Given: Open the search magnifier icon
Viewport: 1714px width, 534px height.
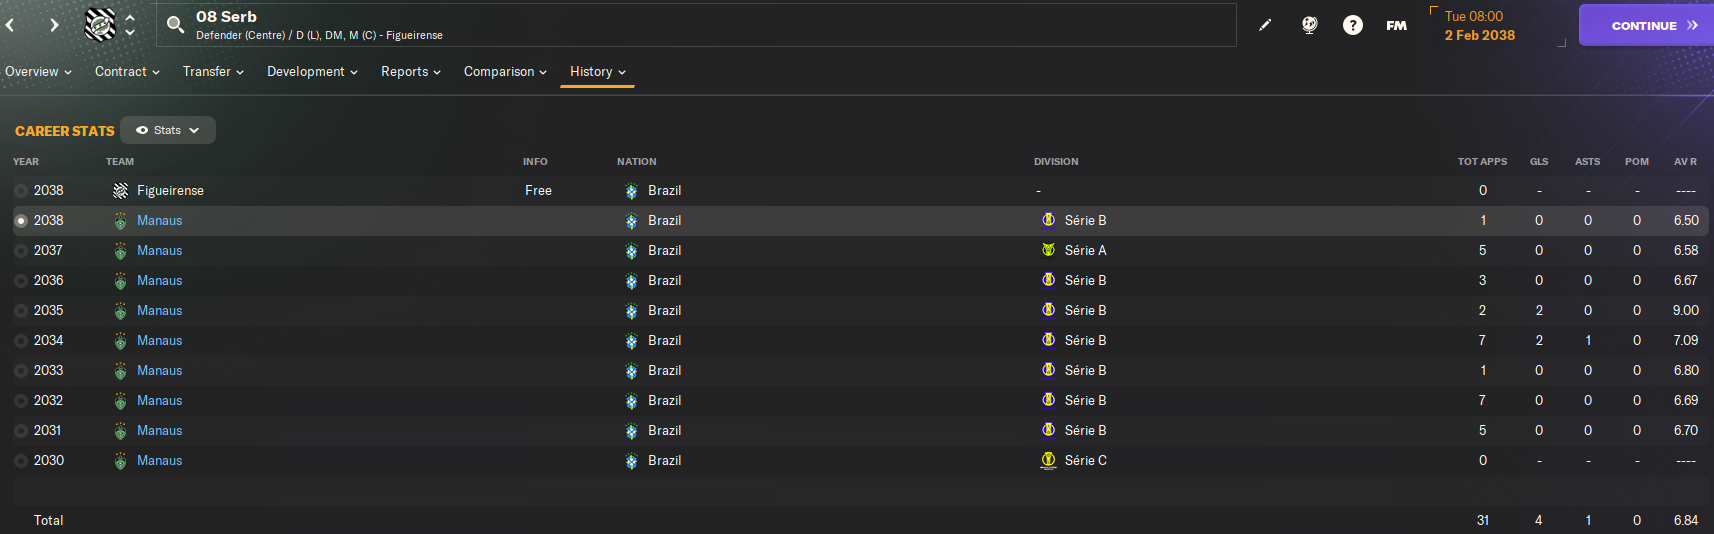Looking at the screenshot, I should click(x=175, y=25).
